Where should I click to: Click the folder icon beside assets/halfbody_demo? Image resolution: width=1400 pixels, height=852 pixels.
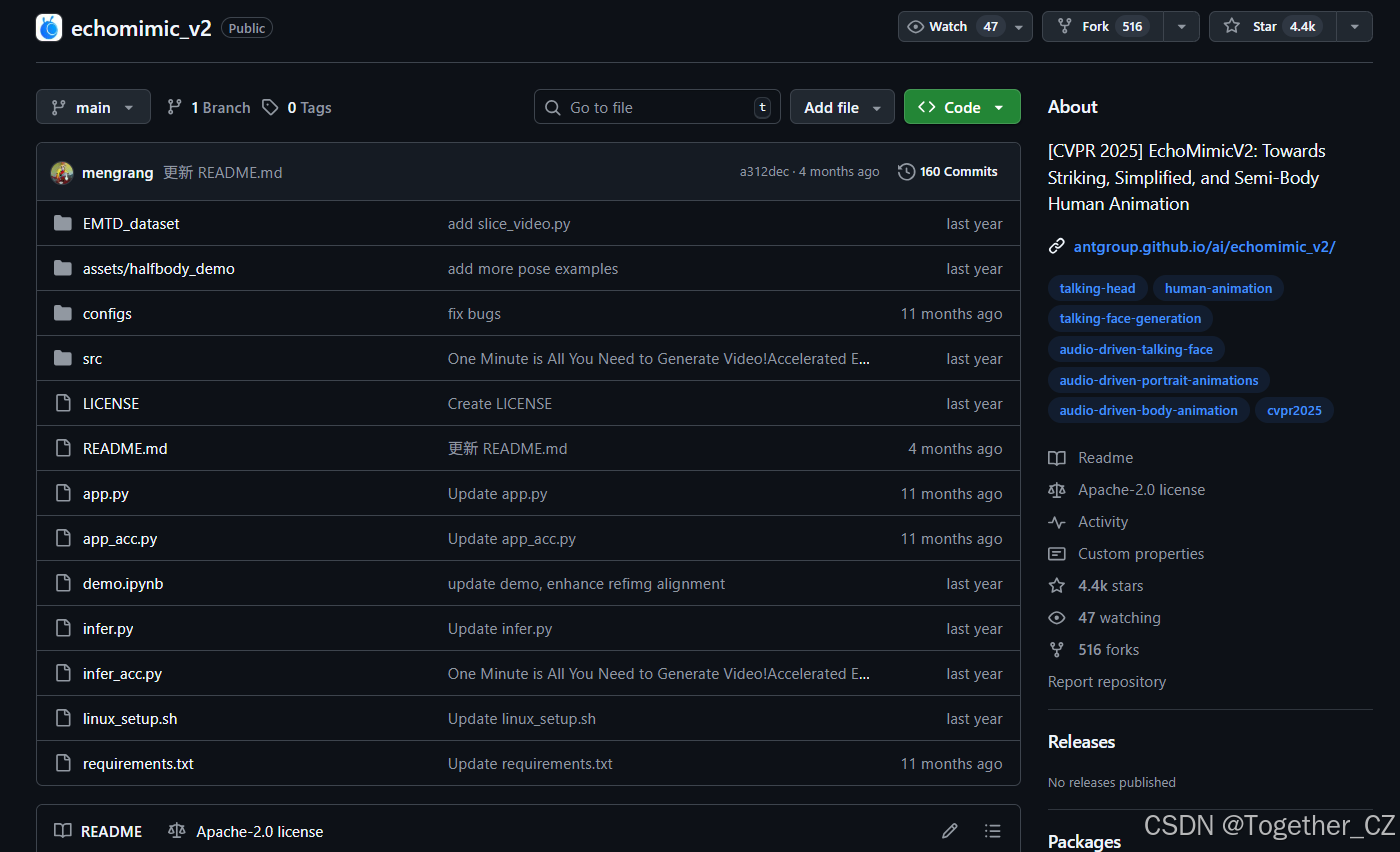[63, 268]
